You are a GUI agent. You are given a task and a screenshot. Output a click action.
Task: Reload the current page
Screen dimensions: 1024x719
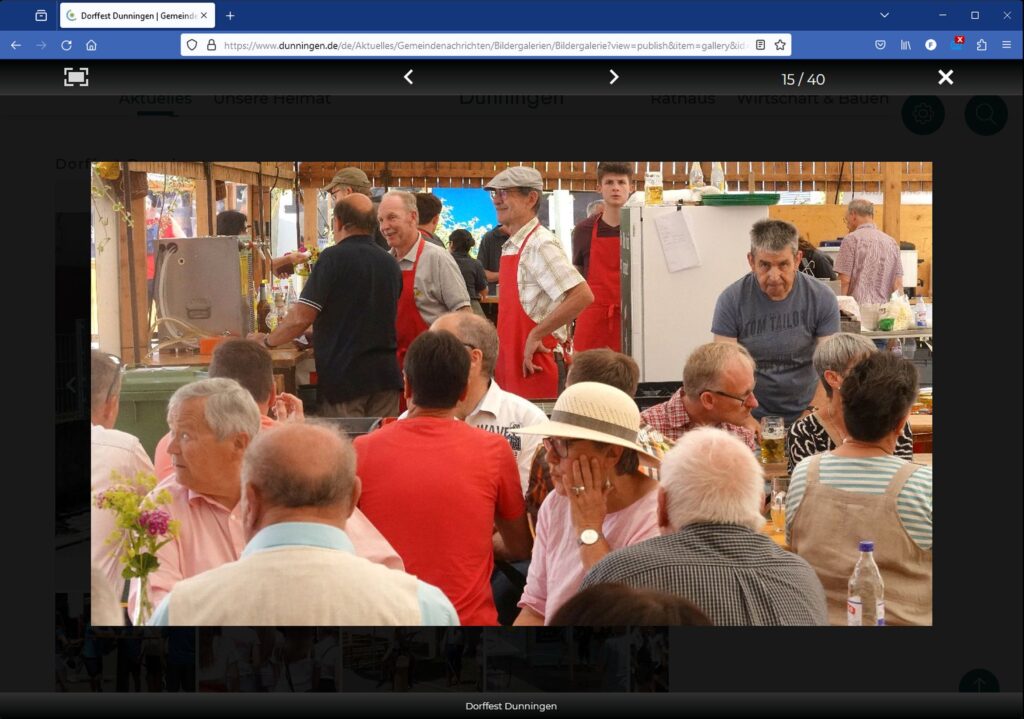[66, 45]
